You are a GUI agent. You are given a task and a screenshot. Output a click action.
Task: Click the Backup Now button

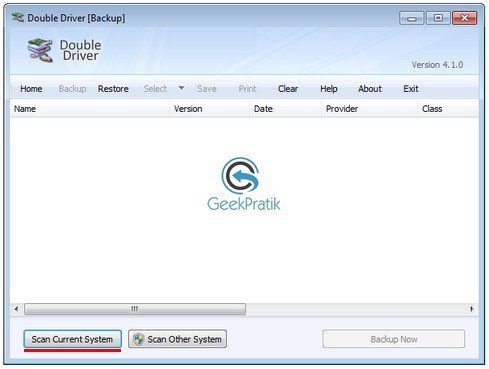point(394,339)
